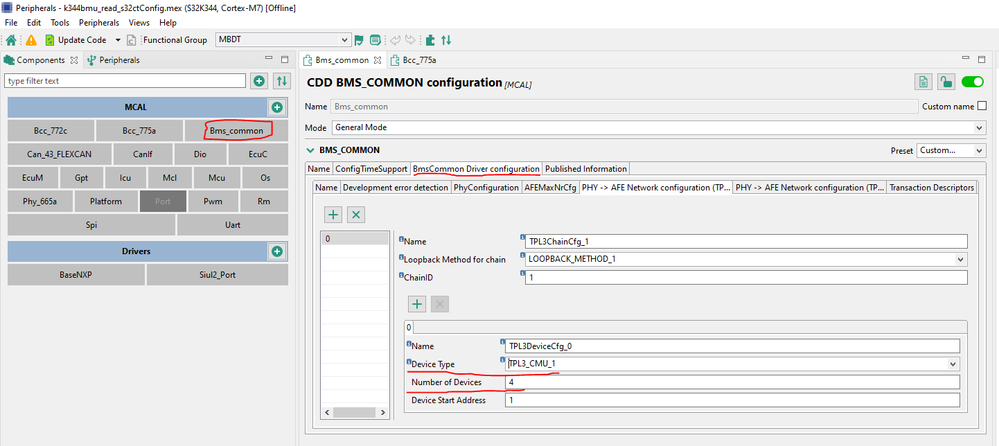This screenshot has width=999, height=446.
Task: Toggle the green component enable switch
Action: pyautogui.click(x=972, y=83)
